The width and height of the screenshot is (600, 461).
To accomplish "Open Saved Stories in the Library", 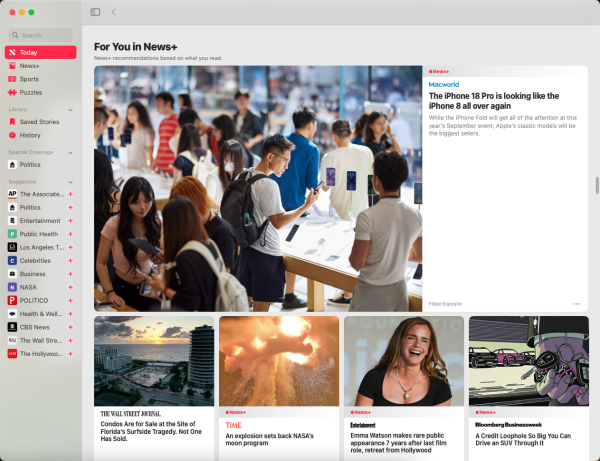I will click(x=41, y=122).
